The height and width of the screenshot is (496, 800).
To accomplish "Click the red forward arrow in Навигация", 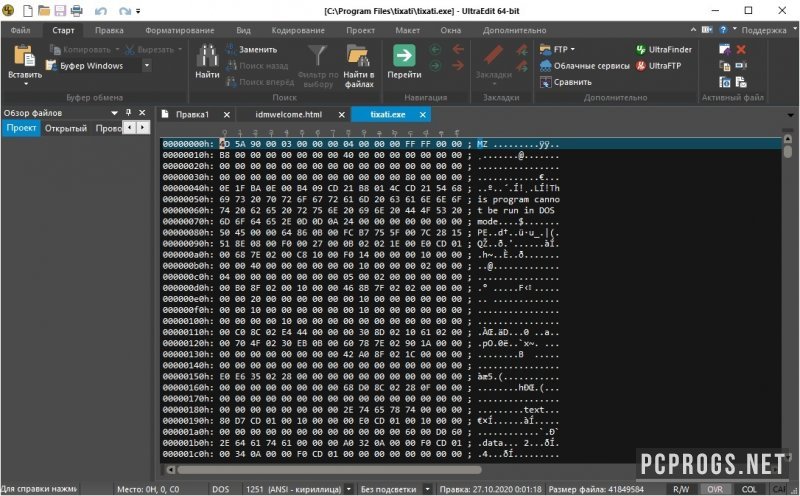I will 458,65.
